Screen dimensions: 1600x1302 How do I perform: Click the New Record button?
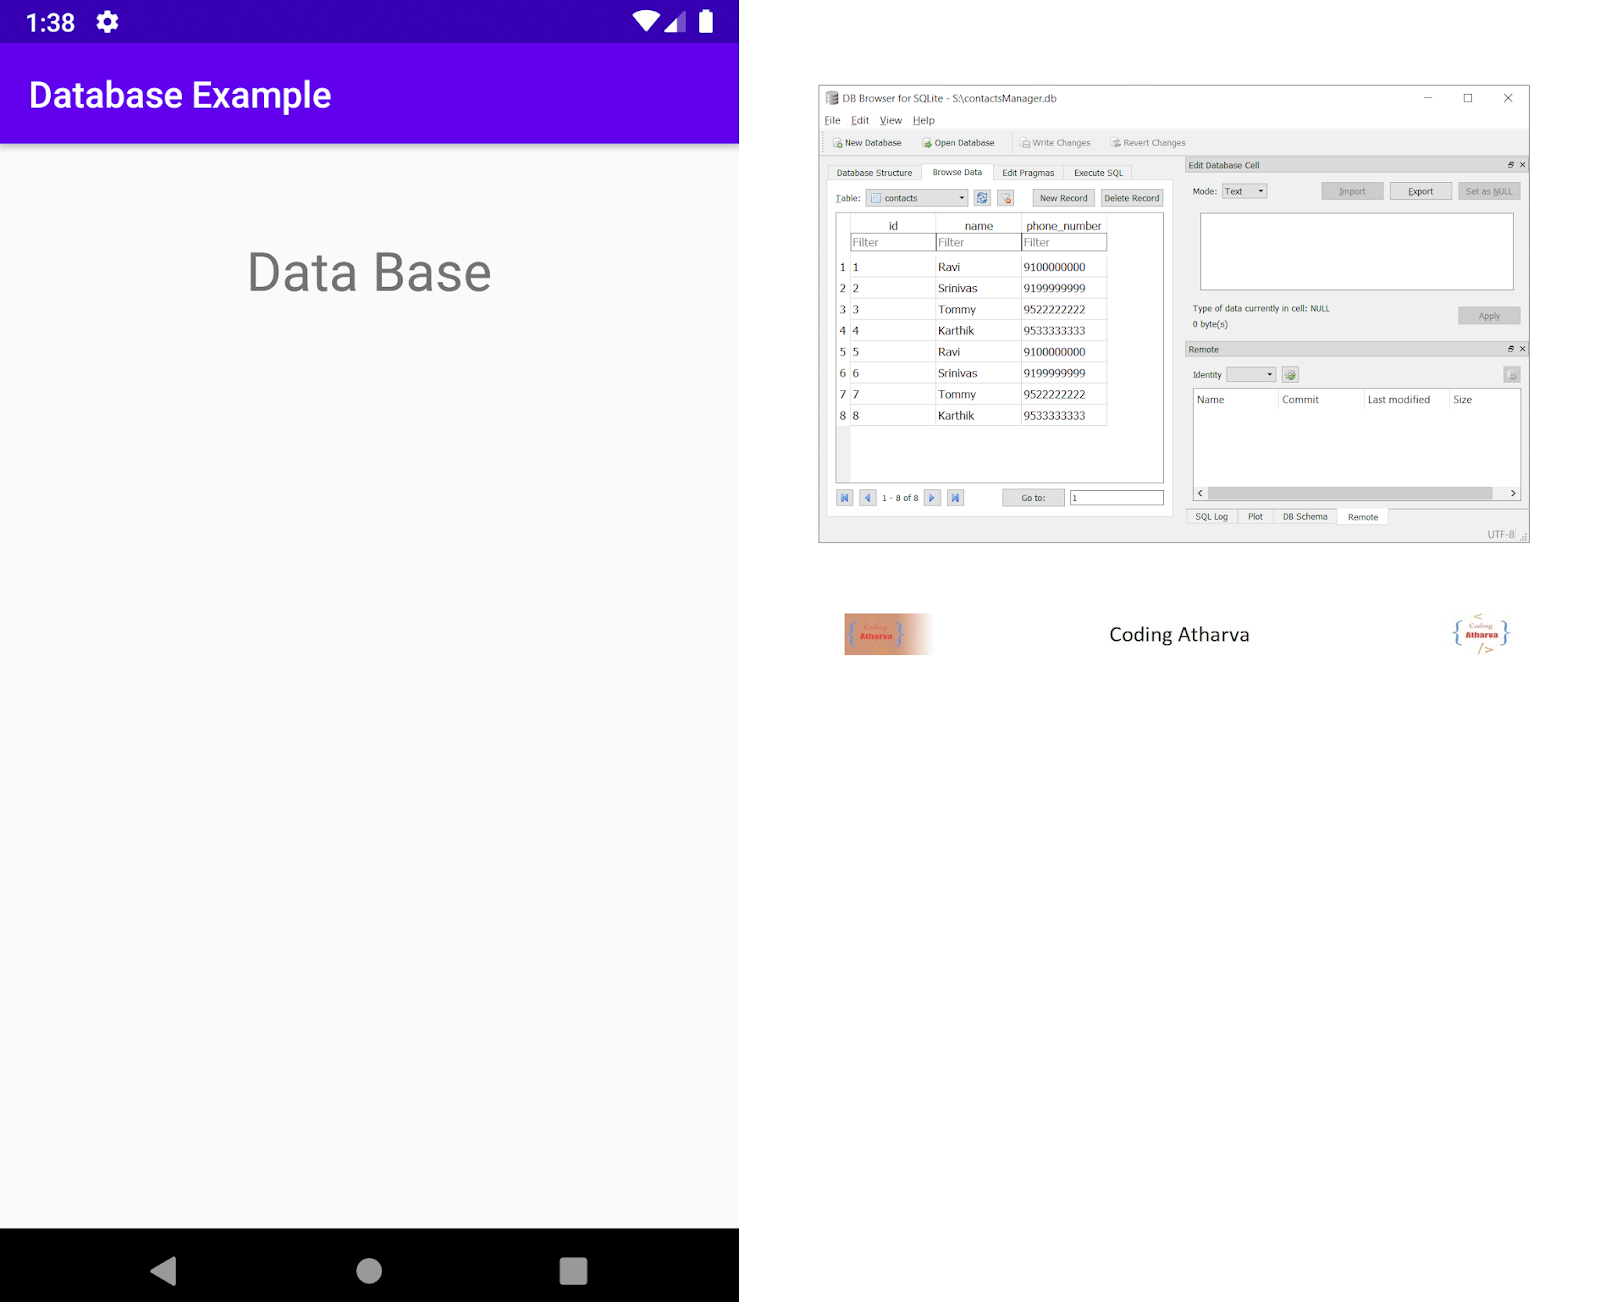(x=1062, y=198)
